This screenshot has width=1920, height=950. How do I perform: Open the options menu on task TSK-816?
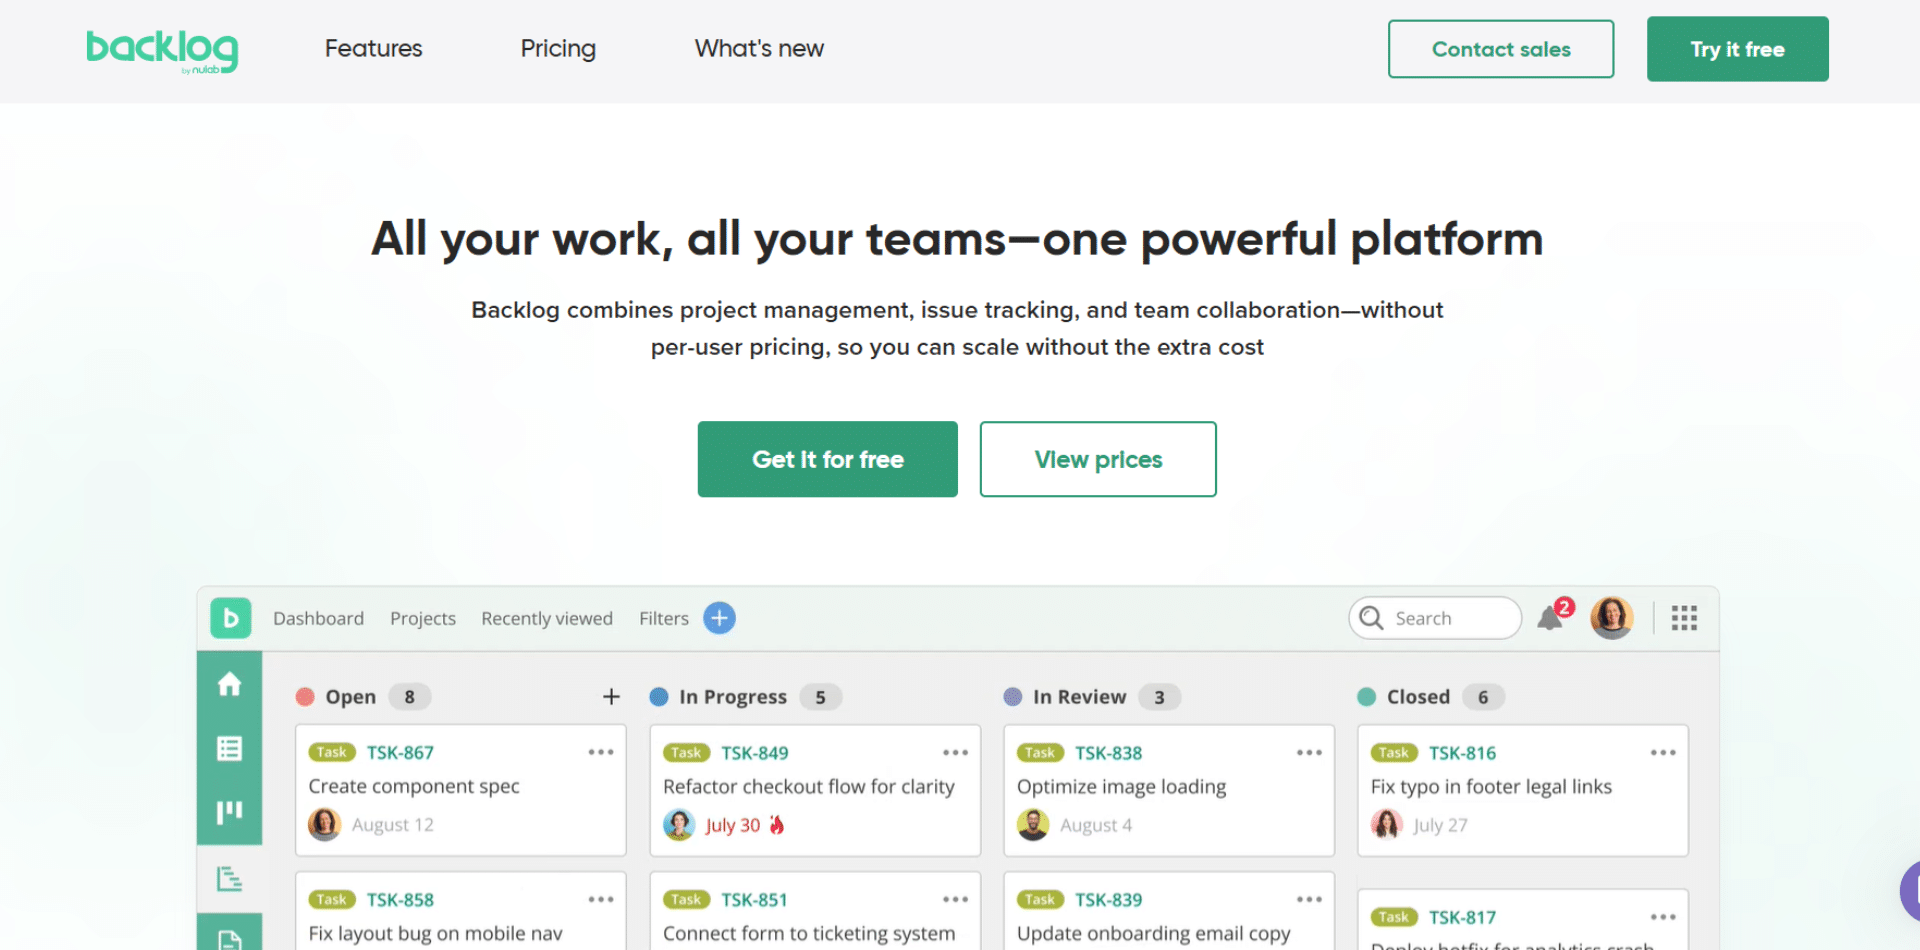point(1663,752)
